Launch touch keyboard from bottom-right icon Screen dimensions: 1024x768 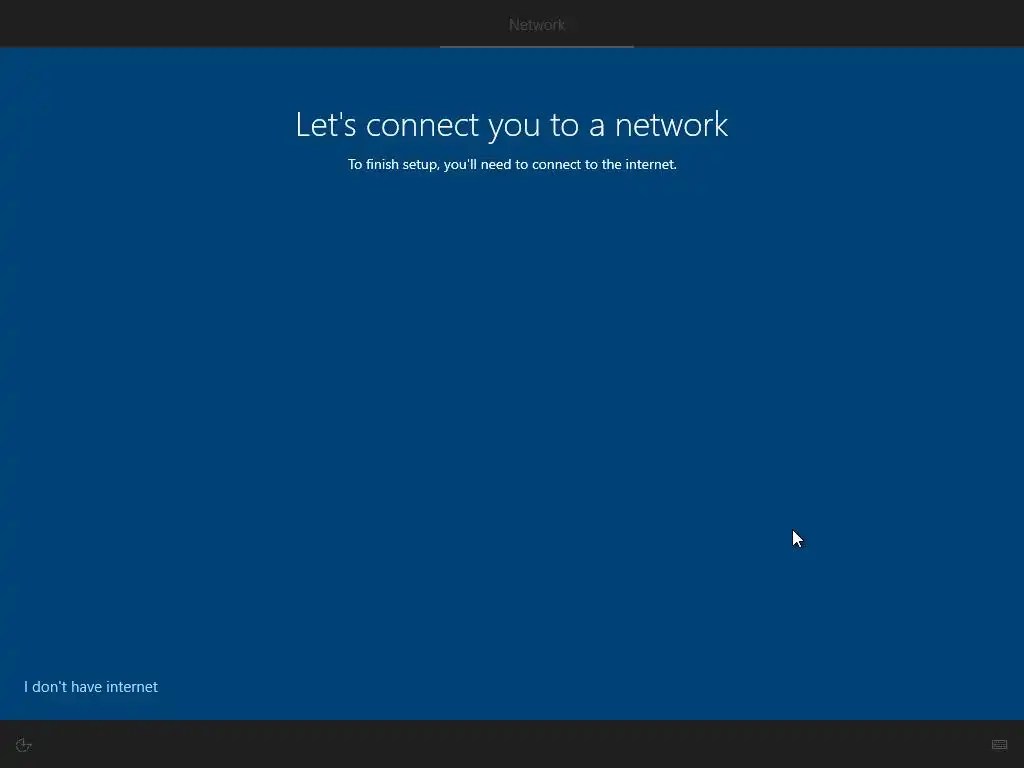(x=999, y=744)
